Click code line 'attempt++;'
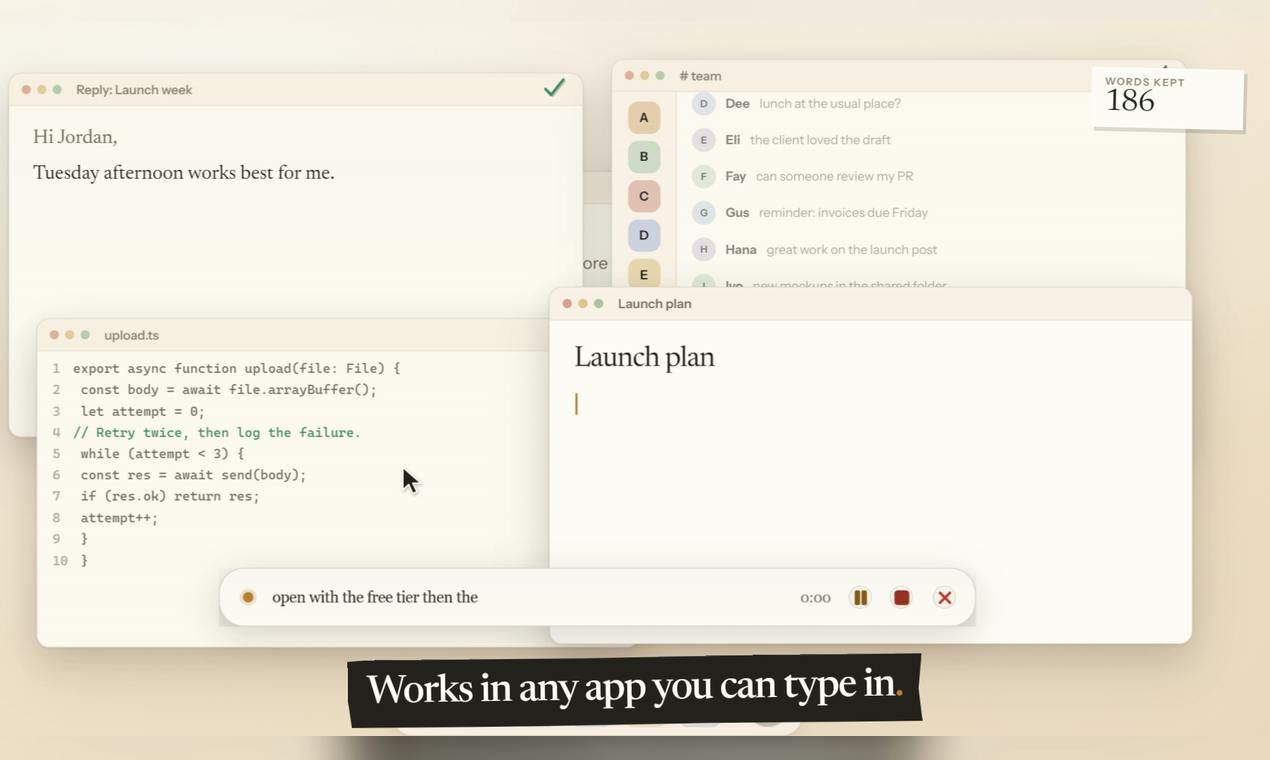This screenshot has width=1270, height=760. pos(120,518)
